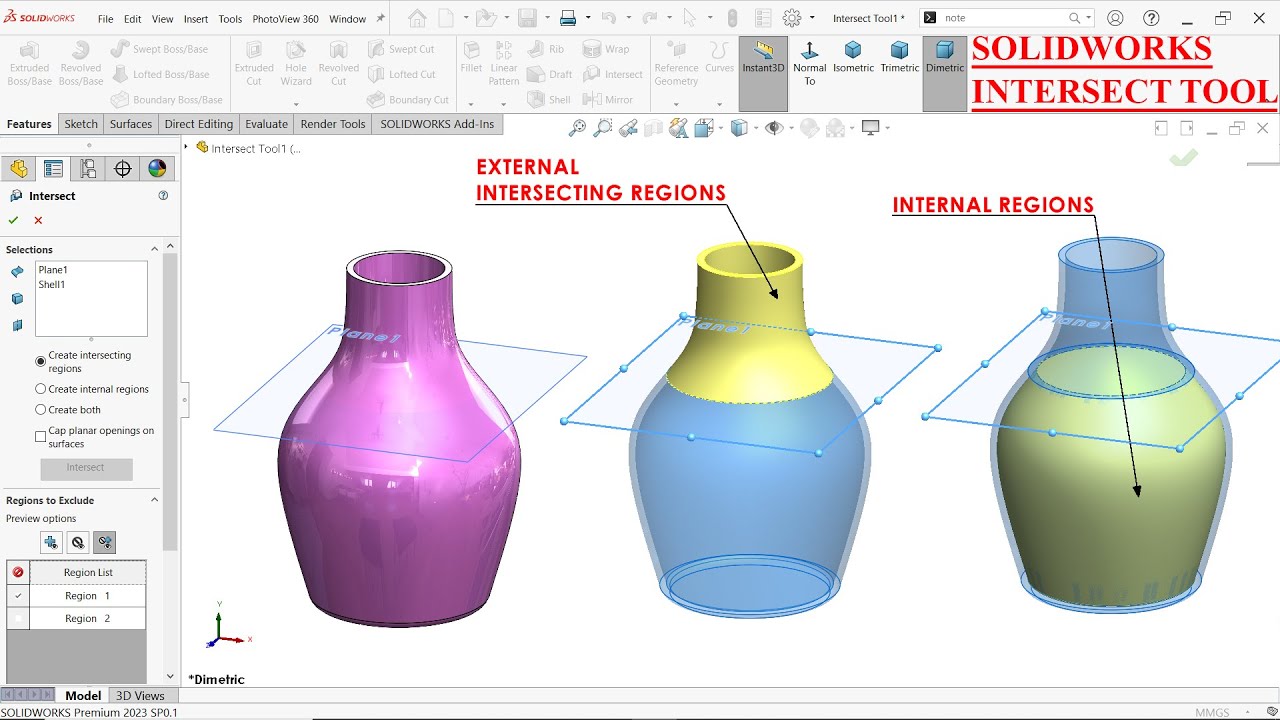Click the Previous View icon
This screenshot has width=1280, height=720.
click(628, 128)
